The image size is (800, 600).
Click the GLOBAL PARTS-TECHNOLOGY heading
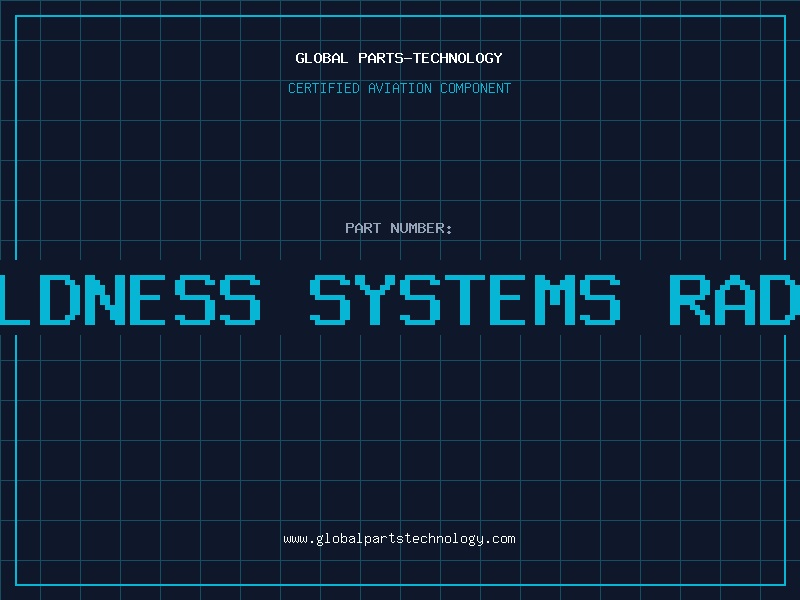(x=399, y=58)
